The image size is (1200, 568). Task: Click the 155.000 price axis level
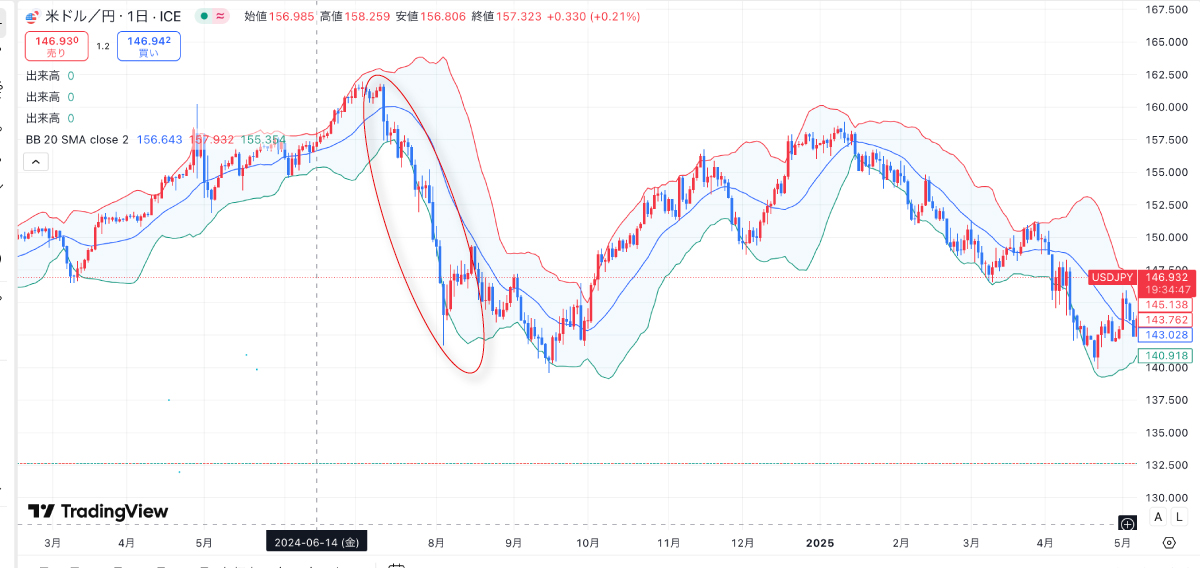tap(1166, 172)
